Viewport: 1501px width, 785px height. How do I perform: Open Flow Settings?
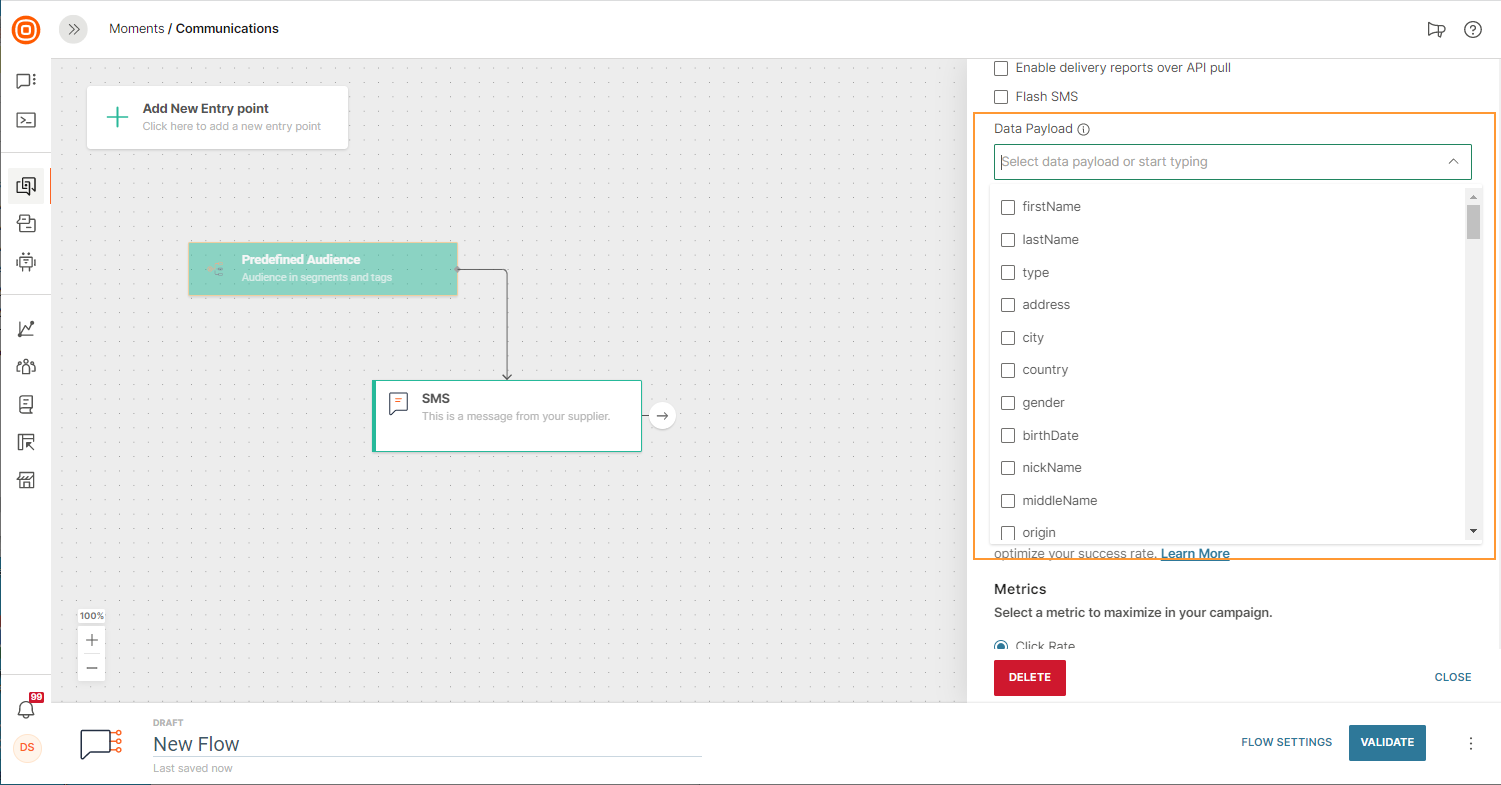(x=1286, y=743)
